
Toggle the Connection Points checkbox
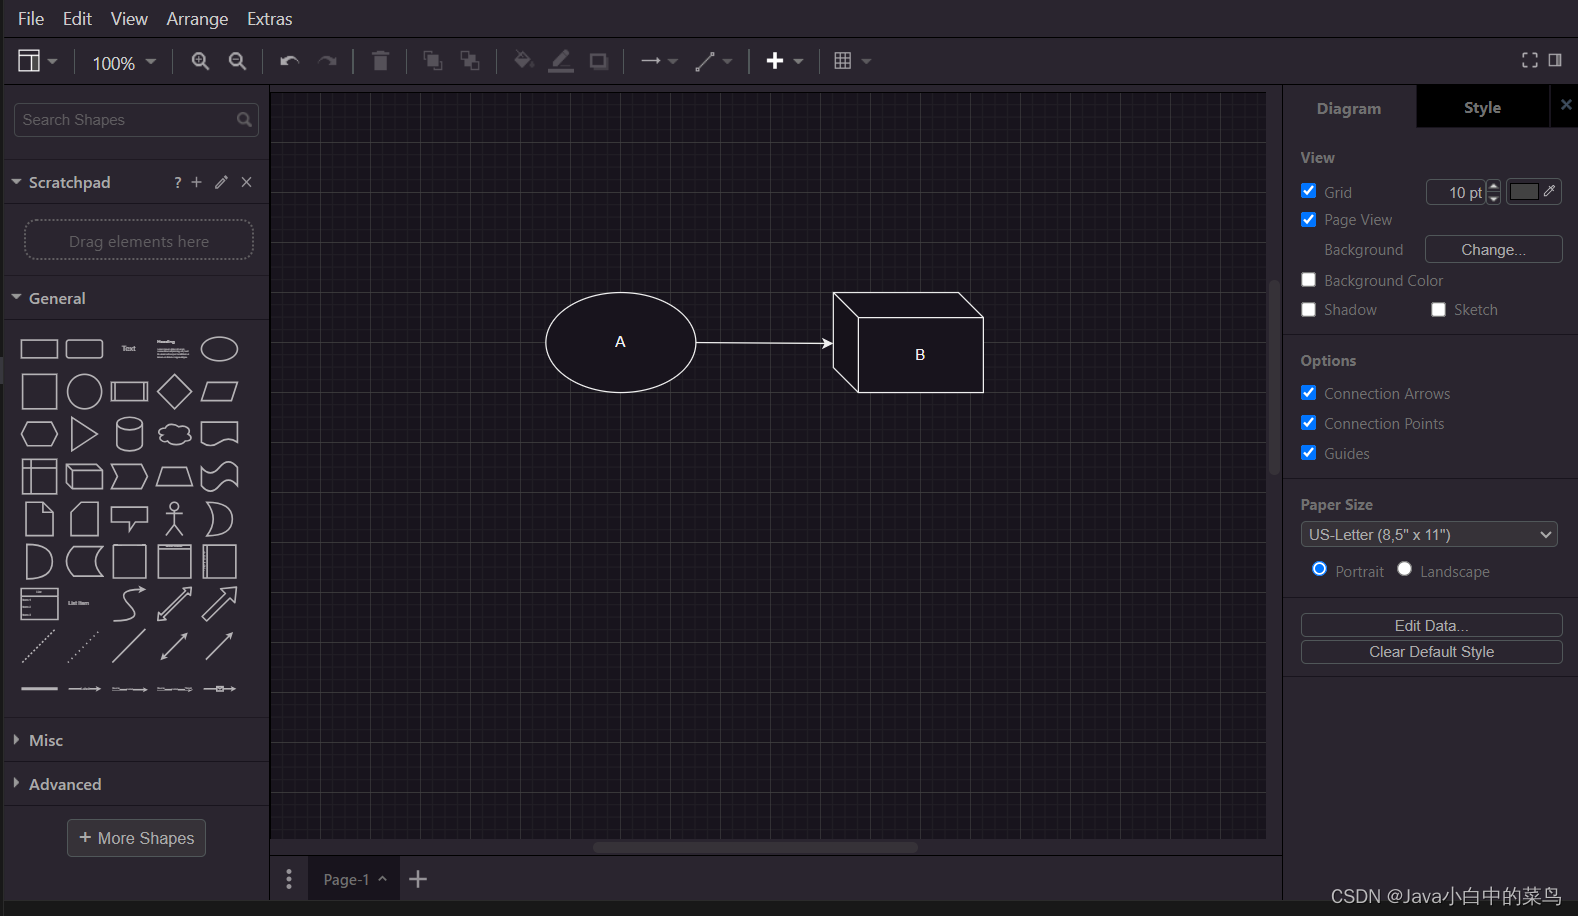click(1308, 422)
